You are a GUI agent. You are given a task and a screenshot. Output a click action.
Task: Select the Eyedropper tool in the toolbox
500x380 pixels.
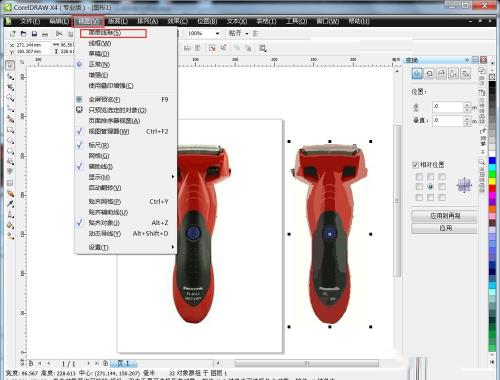pos(10,204)
